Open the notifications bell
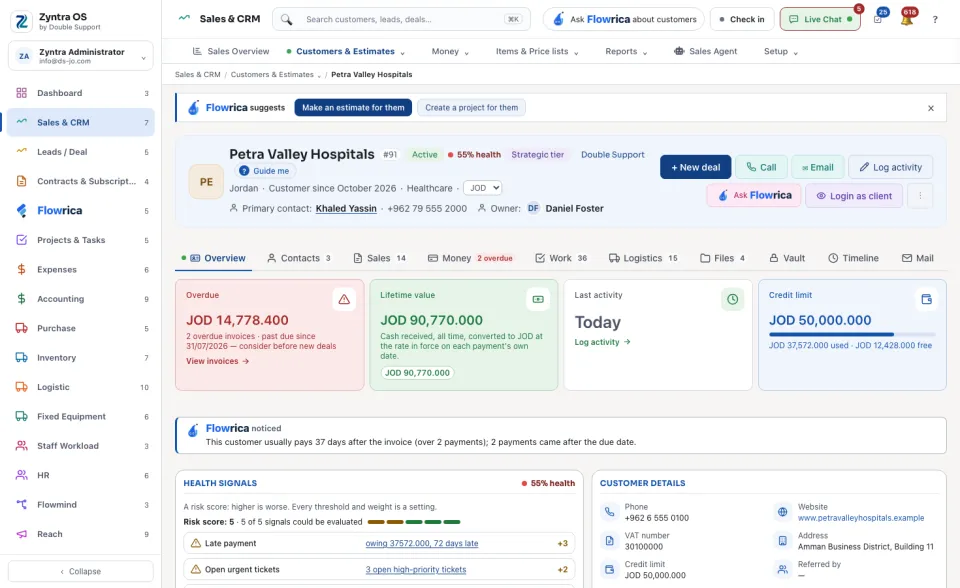 pyautogui.click(x=907, y=20)
